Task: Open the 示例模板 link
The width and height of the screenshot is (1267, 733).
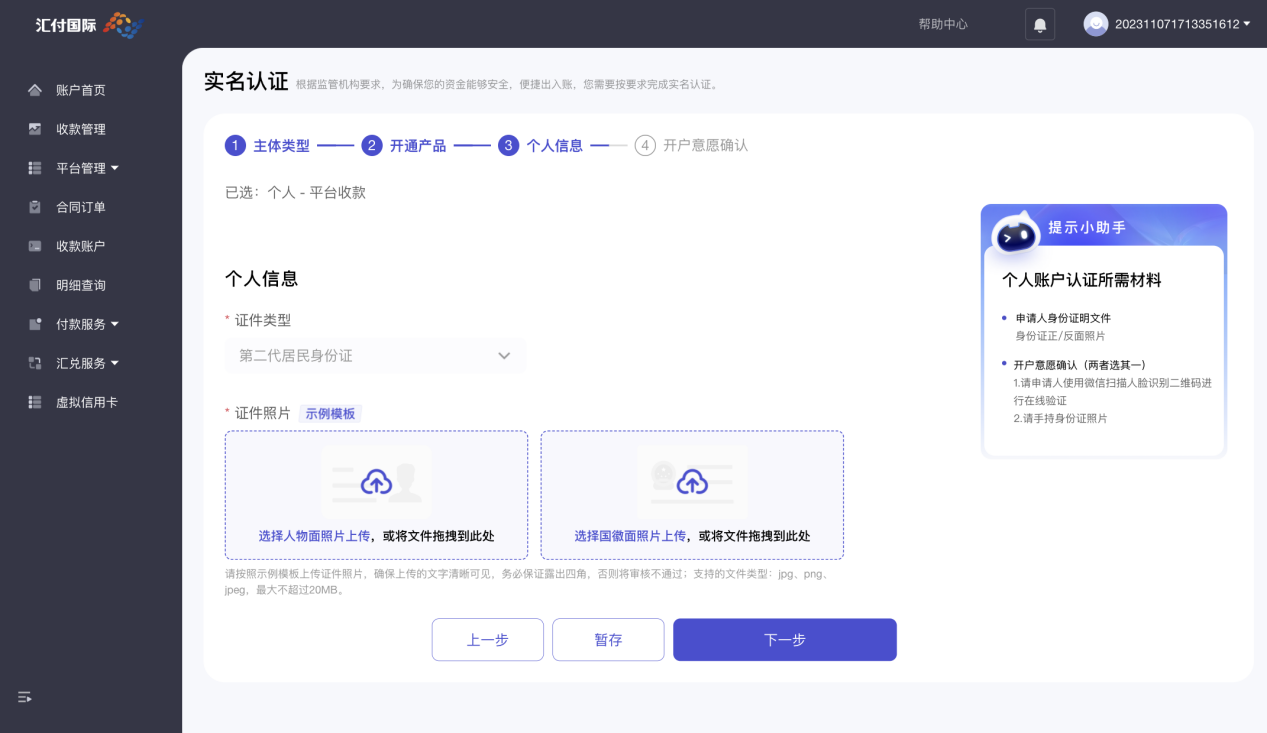Action: tap(330, 413)
